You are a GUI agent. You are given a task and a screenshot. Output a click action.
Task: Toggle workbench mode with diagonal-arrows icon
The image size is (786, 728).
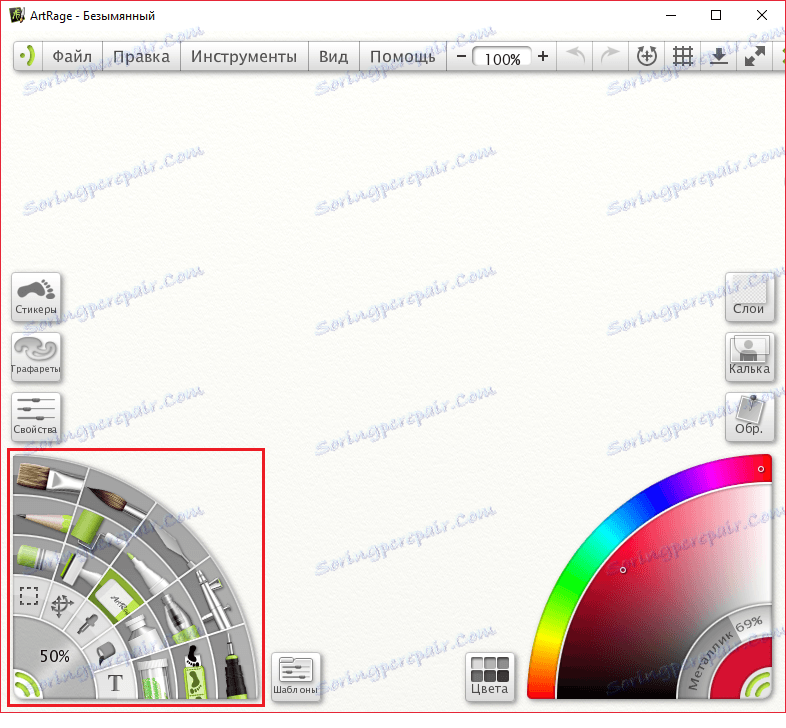tap(755, 56)
